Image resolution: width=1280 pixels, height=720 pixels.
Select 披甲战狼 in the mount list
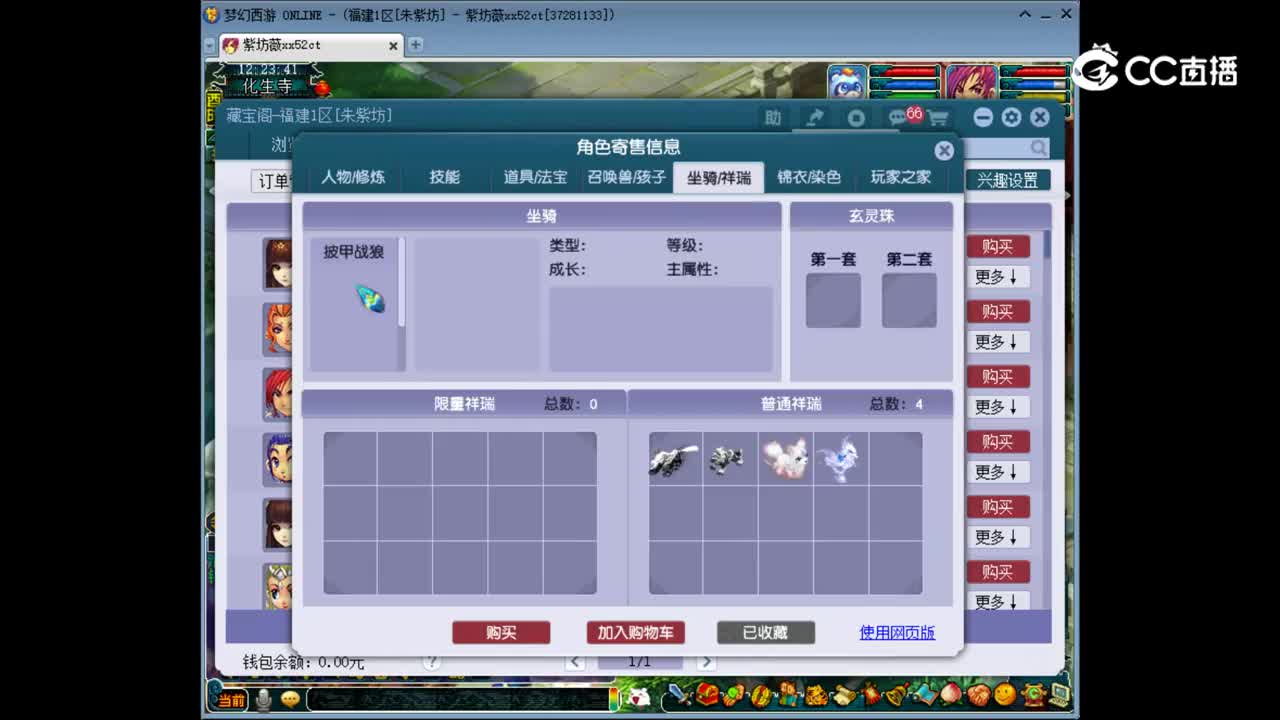pyautogui.click(x=353, y=252)
